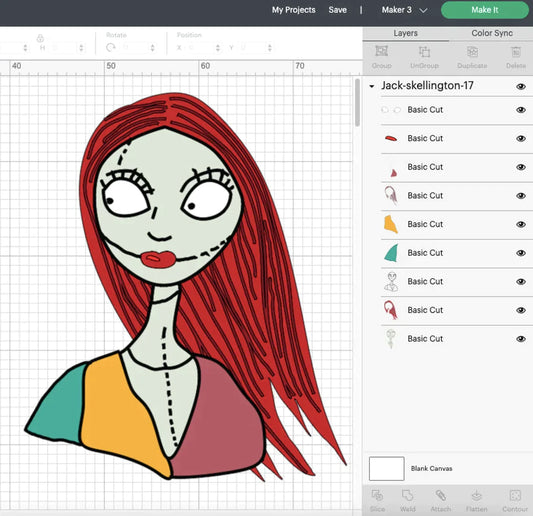
Task: Select the pale green skin layer thumbnail
Action: pyautogui.click(x=391, y=339)
